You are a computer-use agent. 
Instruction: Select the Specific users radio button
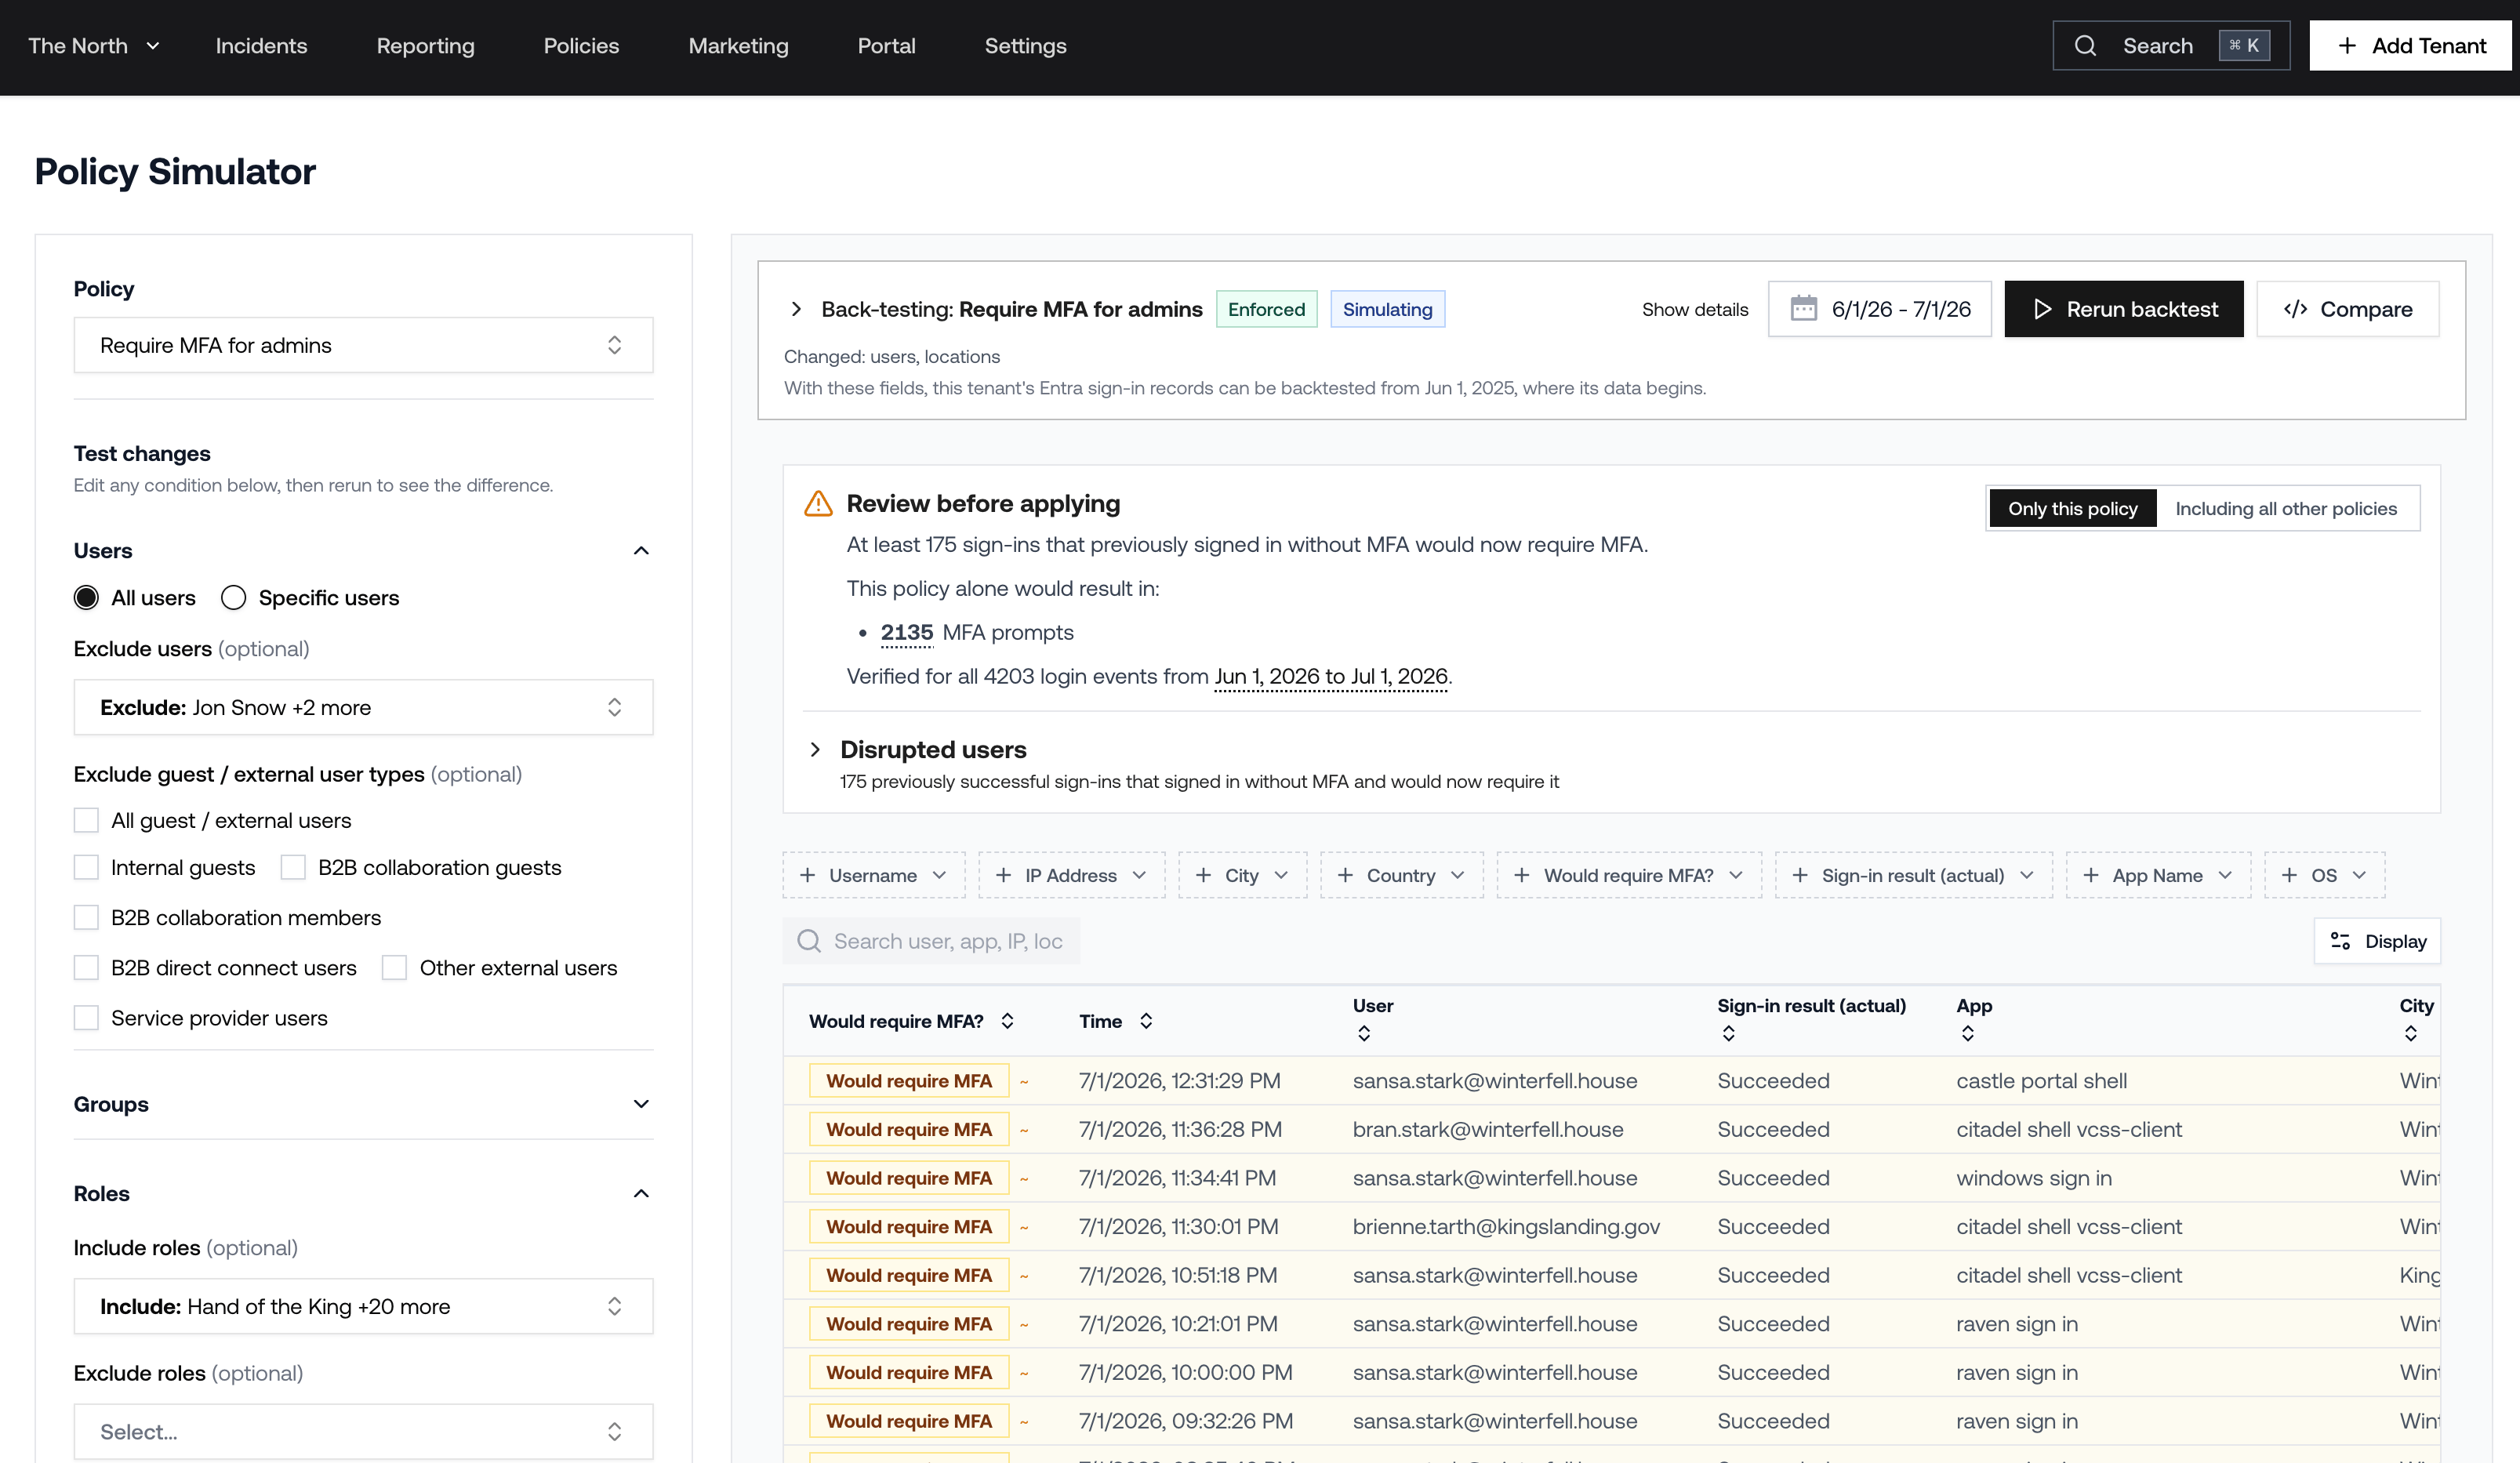[x=233, y=598]
